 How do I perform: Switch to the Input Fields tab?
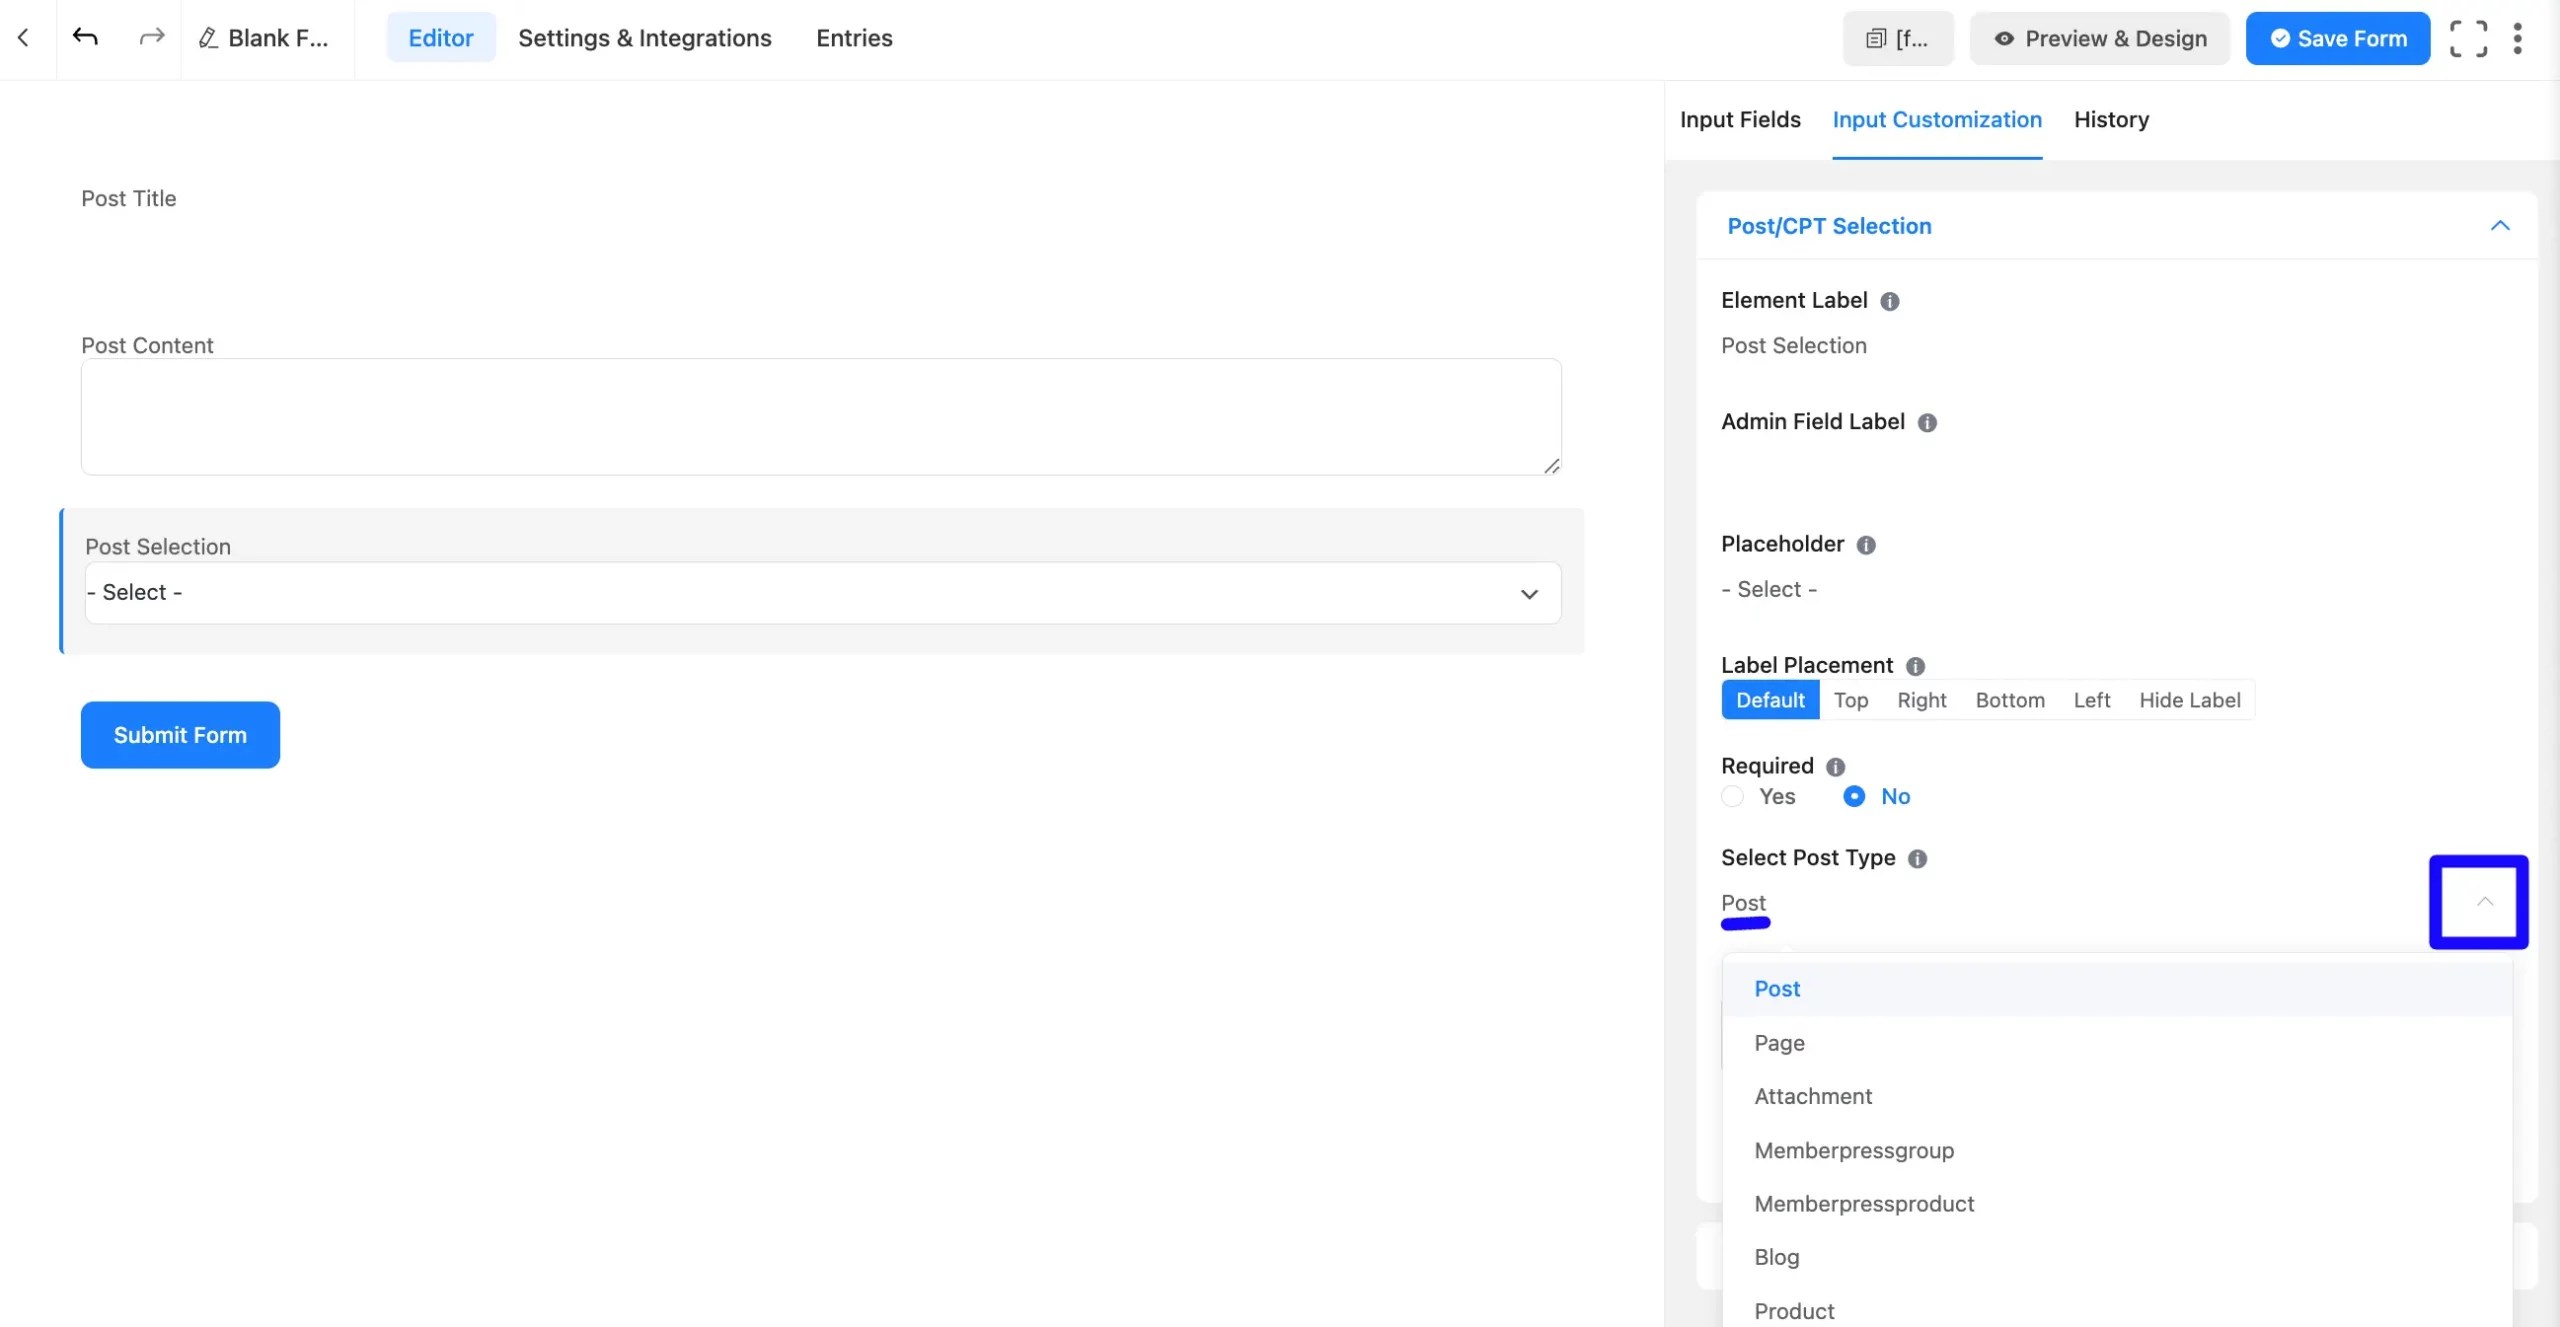point(1740,120)
